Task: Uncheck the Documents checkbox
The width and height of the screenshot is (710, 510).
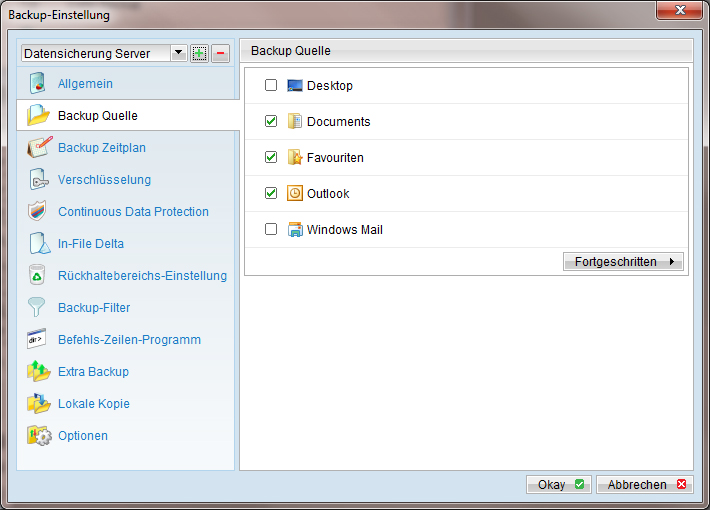Action: [271, 121]
